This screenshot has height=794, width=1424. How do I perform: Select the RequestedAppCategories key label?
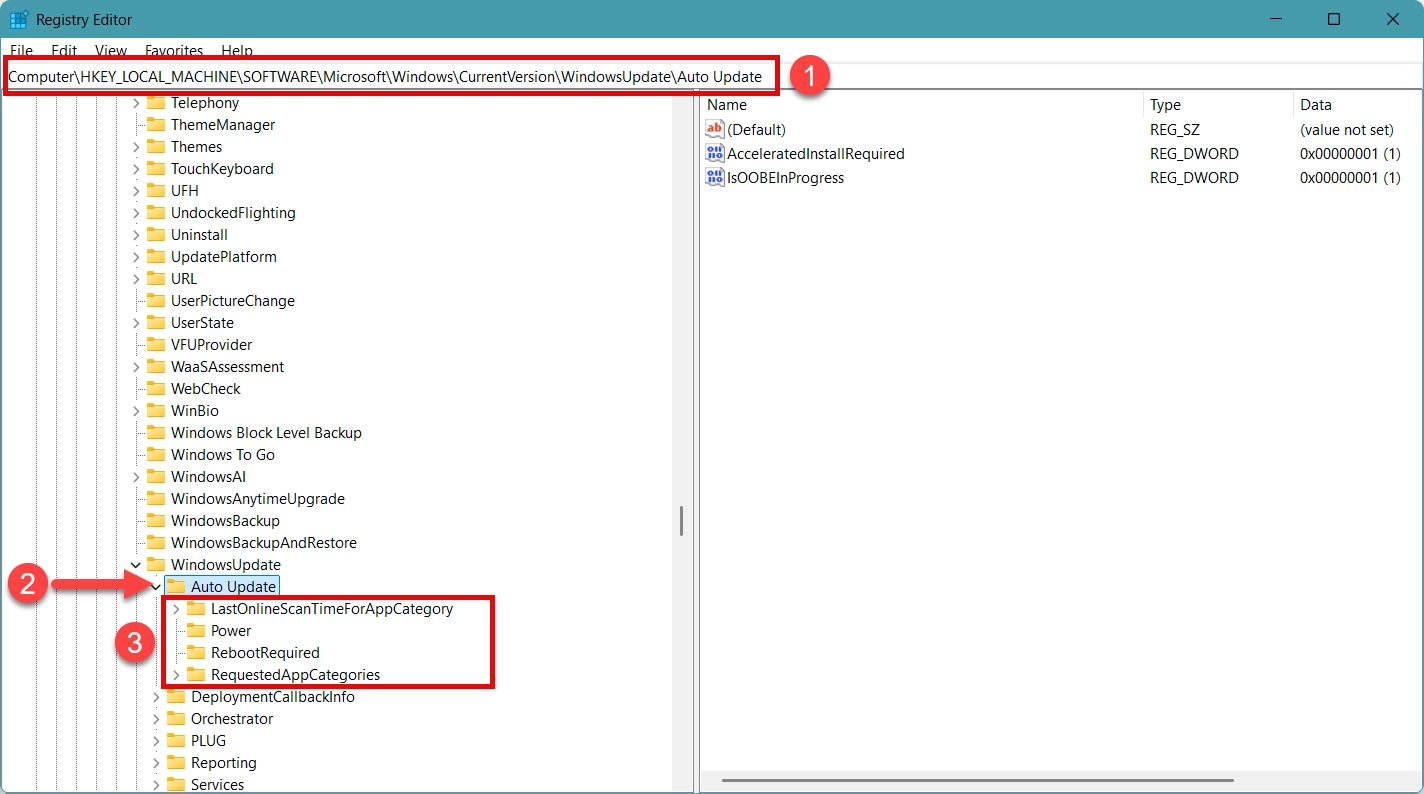[x=296, y=675]
